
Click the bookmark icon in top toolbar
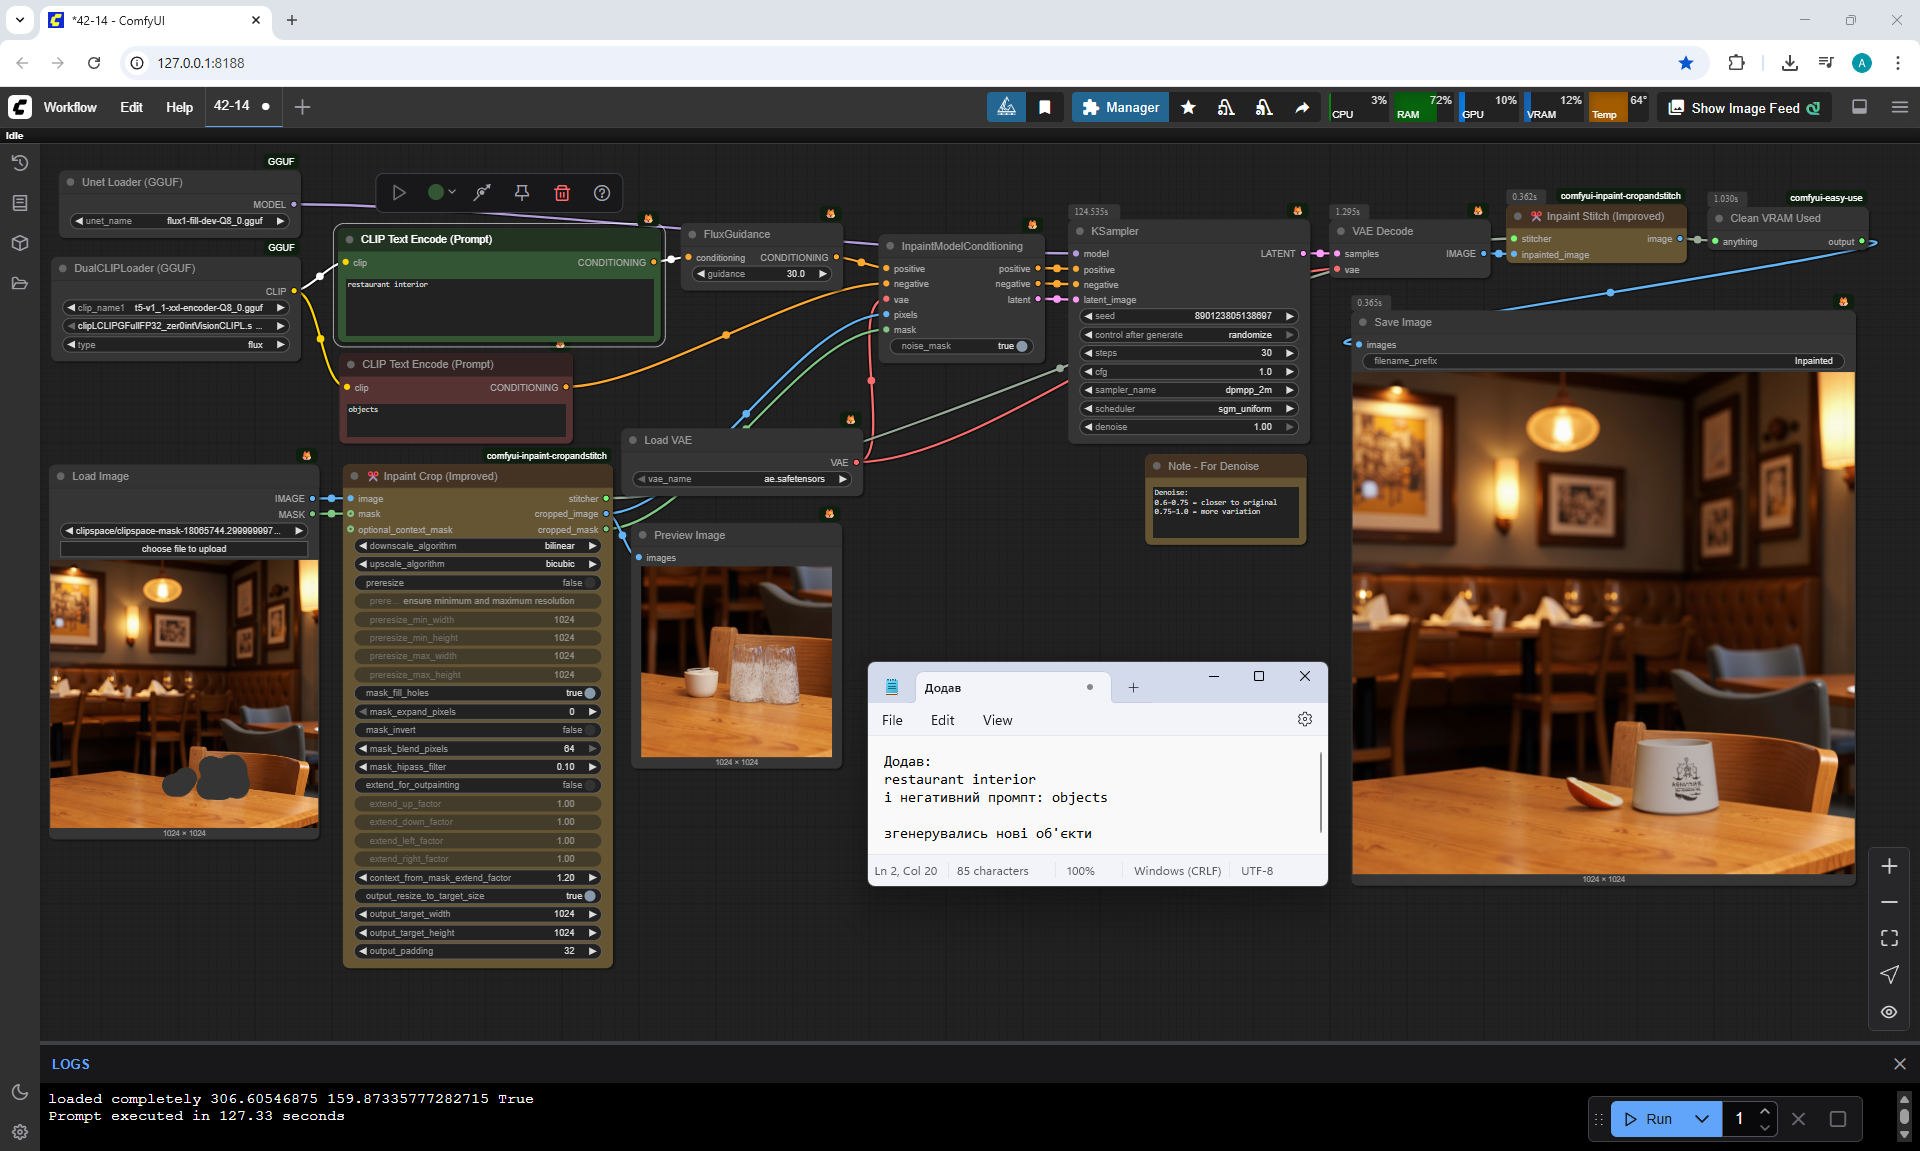pyautogui.click(x=1045, y=108)
